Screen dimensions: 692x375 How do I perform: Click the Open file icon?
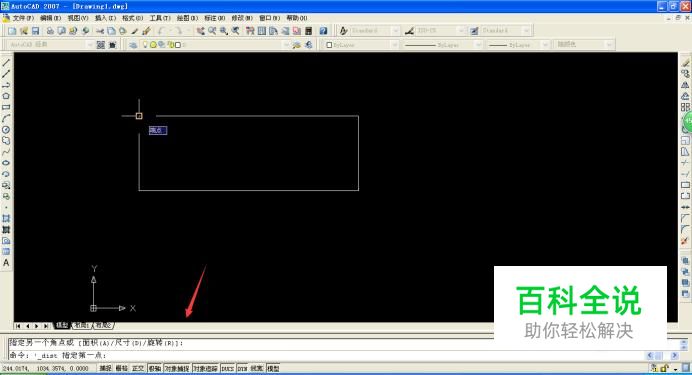[x=24, y=31]
